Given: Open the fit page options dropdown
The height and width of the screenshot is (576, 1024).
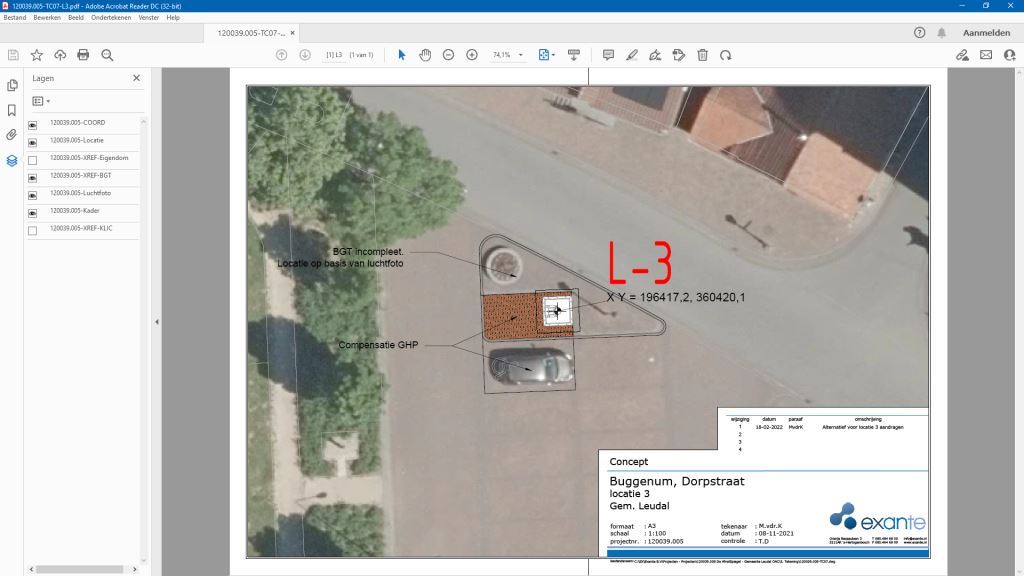Looking at the screenshot, I should coord(546,55).
